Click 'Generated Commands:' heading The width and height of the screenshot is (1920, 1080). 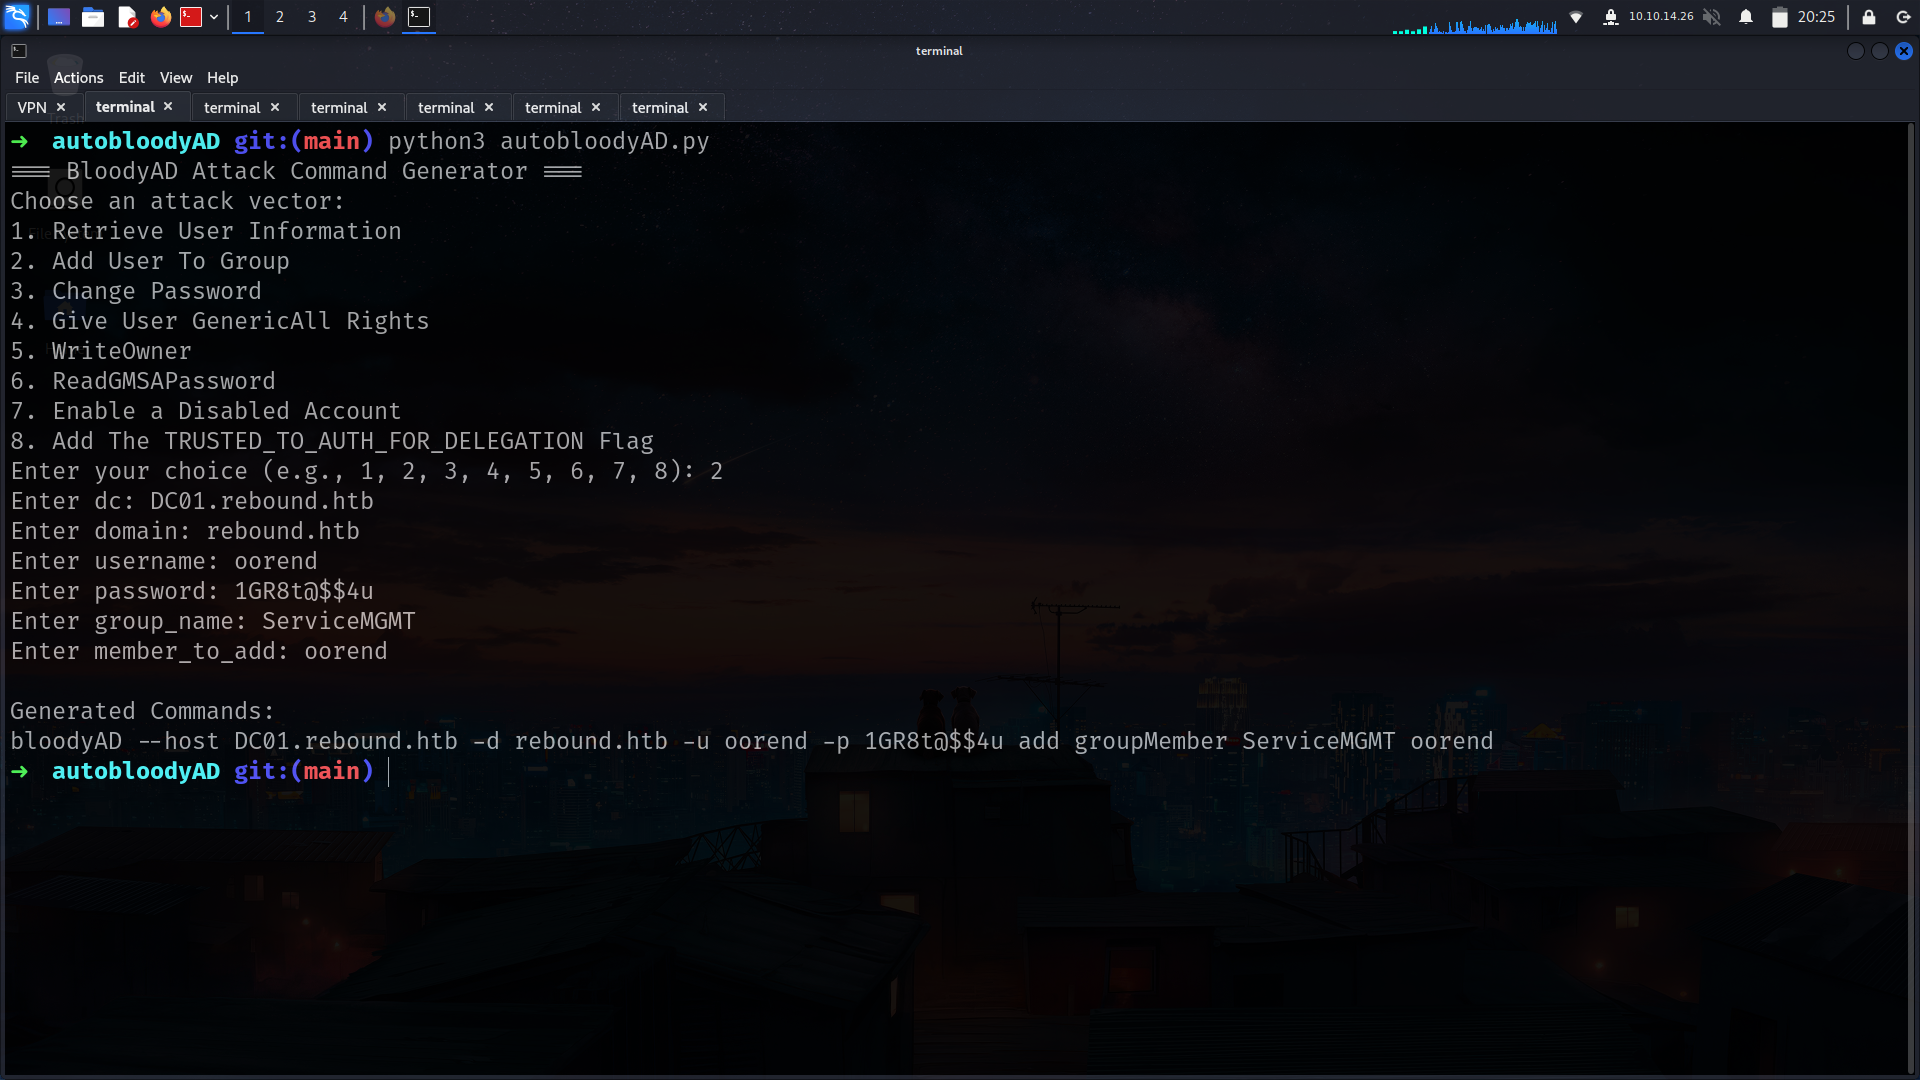pos(142,711)
